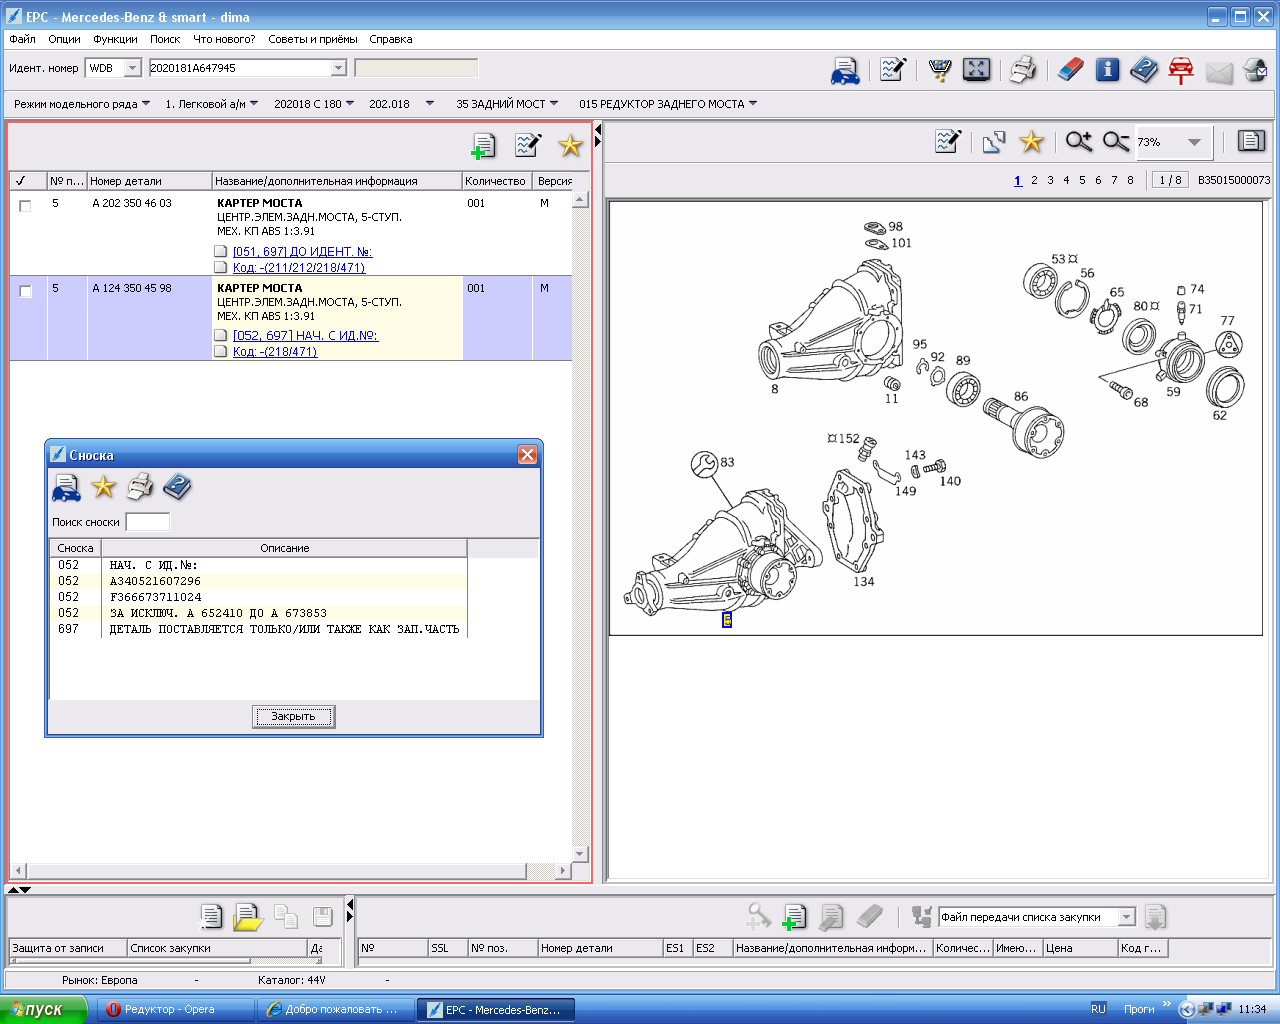The height and width of the screenshot is (1024, 1280).
Task: Click the red car on lift icon
Action: click(1181, 70)
